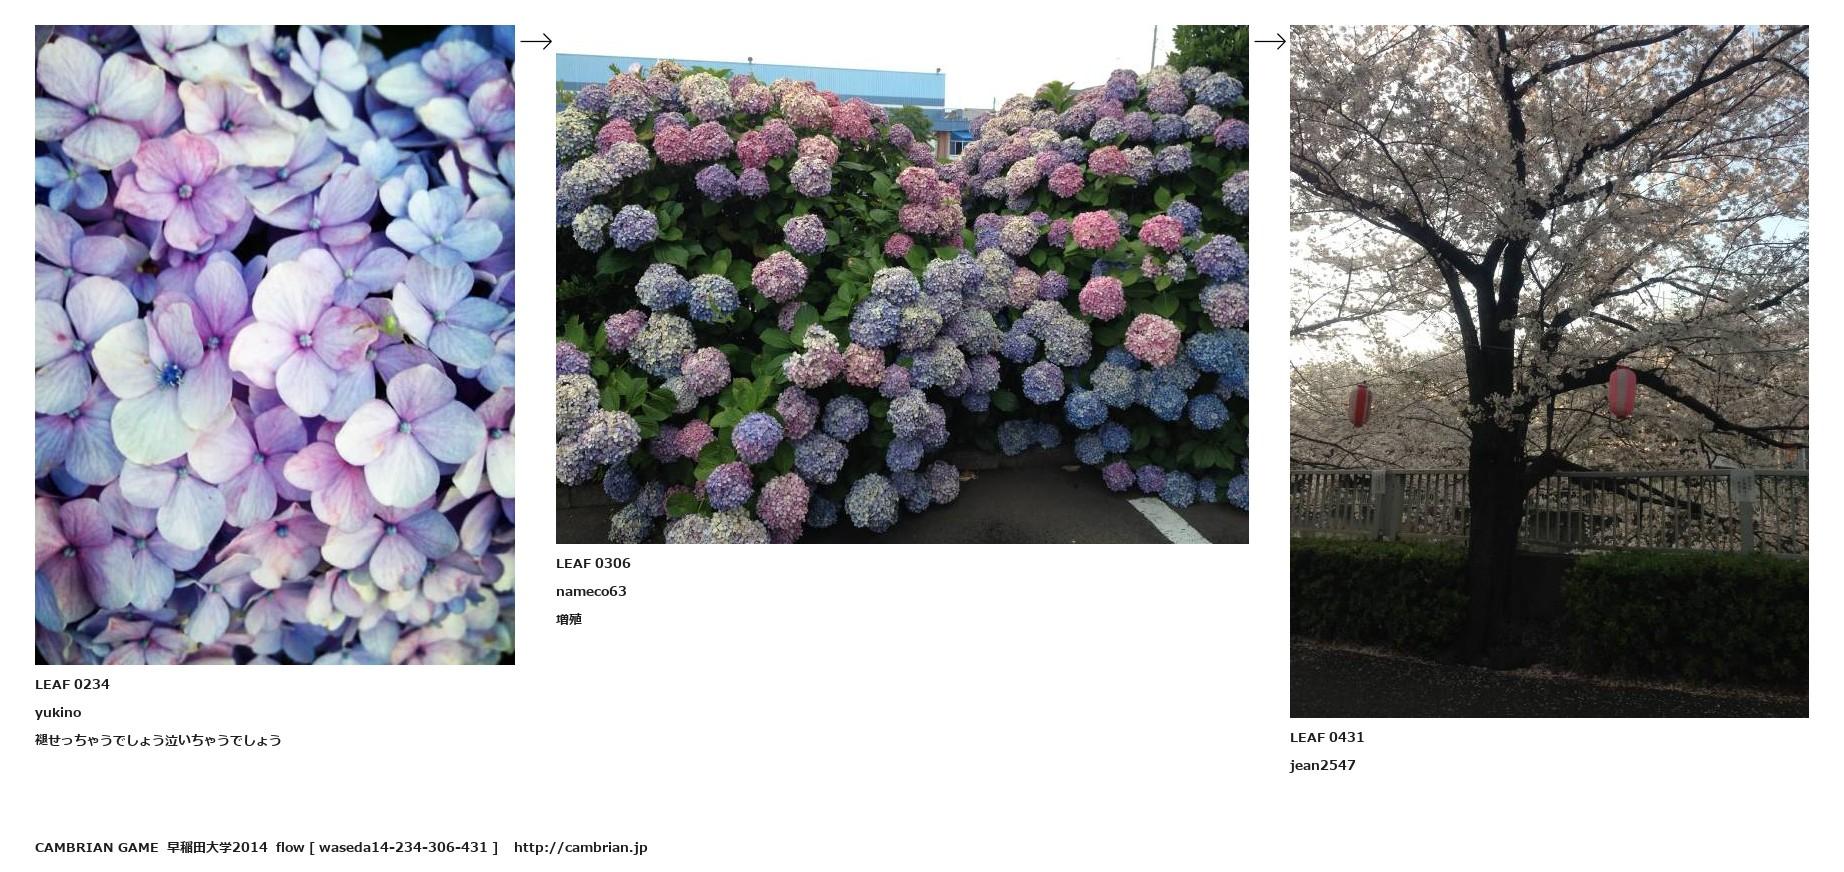The height and width of the screenshot is (872, 1844).
Task: Click the author name nameco63
Action: (591, 591)
